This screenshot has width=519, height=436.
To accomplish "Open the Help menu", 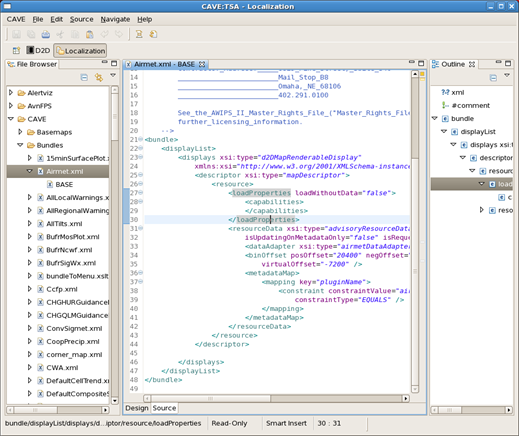I will (x=145, y=19).
